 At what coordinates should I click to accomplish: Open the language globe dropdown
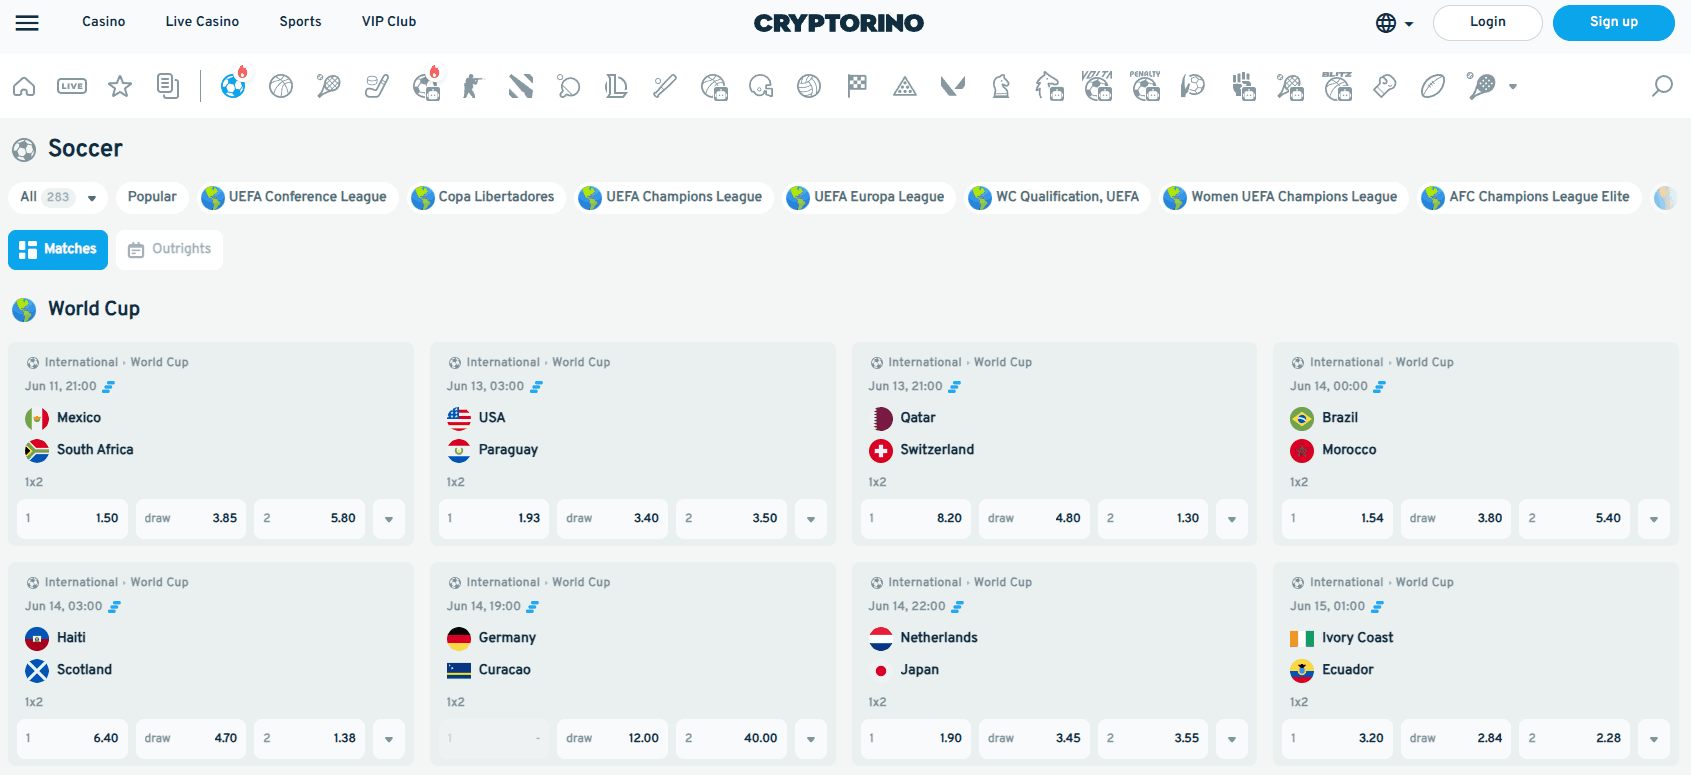coord(1393,22)
